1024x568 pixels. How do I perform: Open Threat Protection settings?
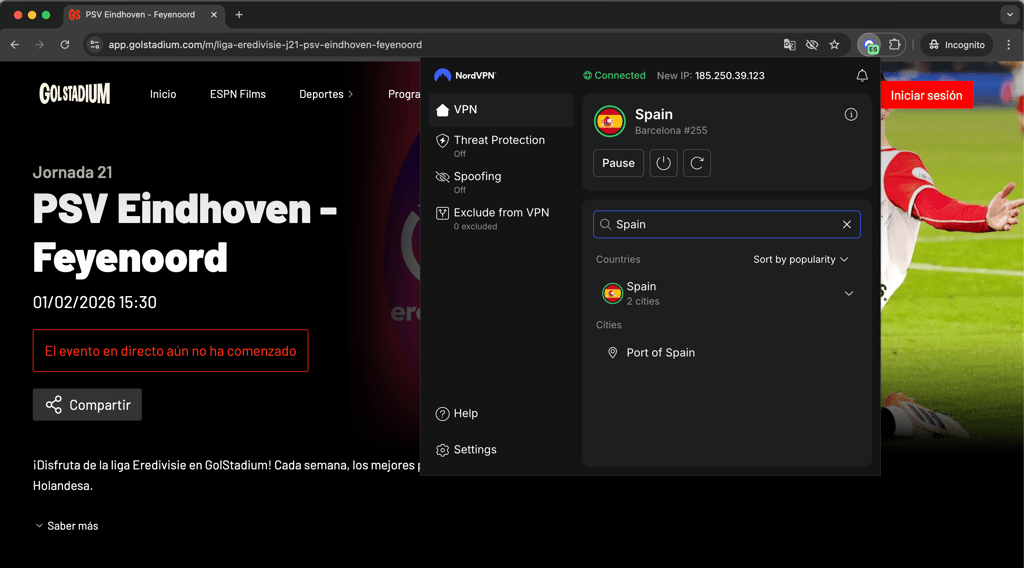501,146
